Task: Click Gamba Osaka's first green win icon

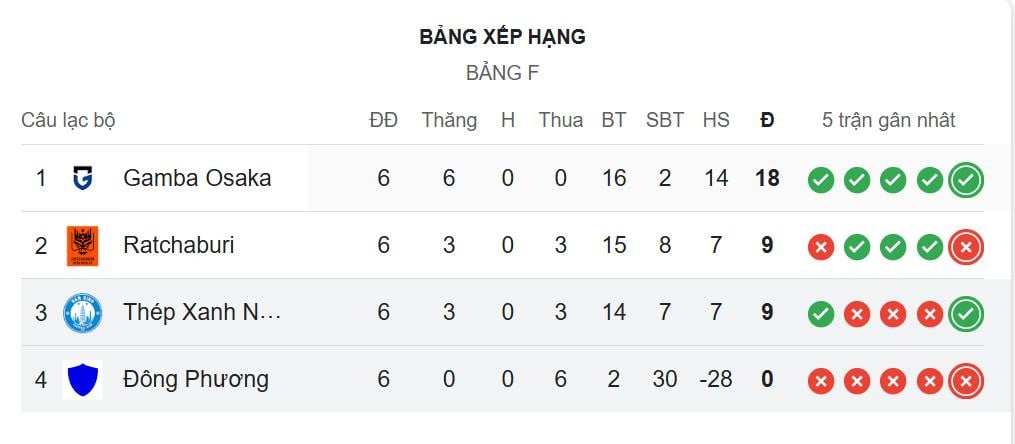Action: pyautogui.click(x=821, y=180)
